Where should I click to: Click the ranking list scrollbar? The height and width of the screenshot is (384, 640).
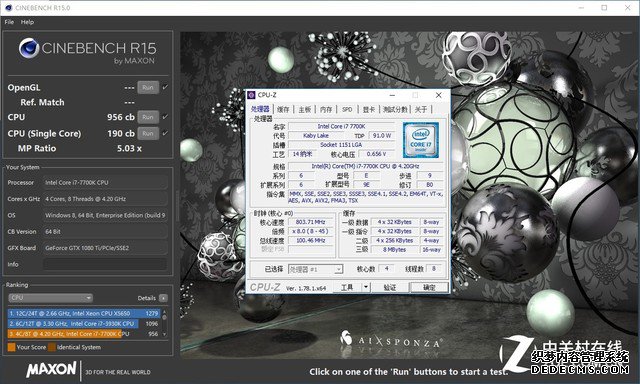164,324
